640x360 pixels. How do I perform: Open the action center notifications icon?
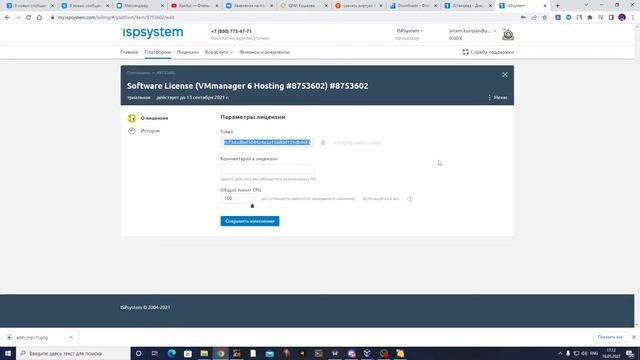630,353
